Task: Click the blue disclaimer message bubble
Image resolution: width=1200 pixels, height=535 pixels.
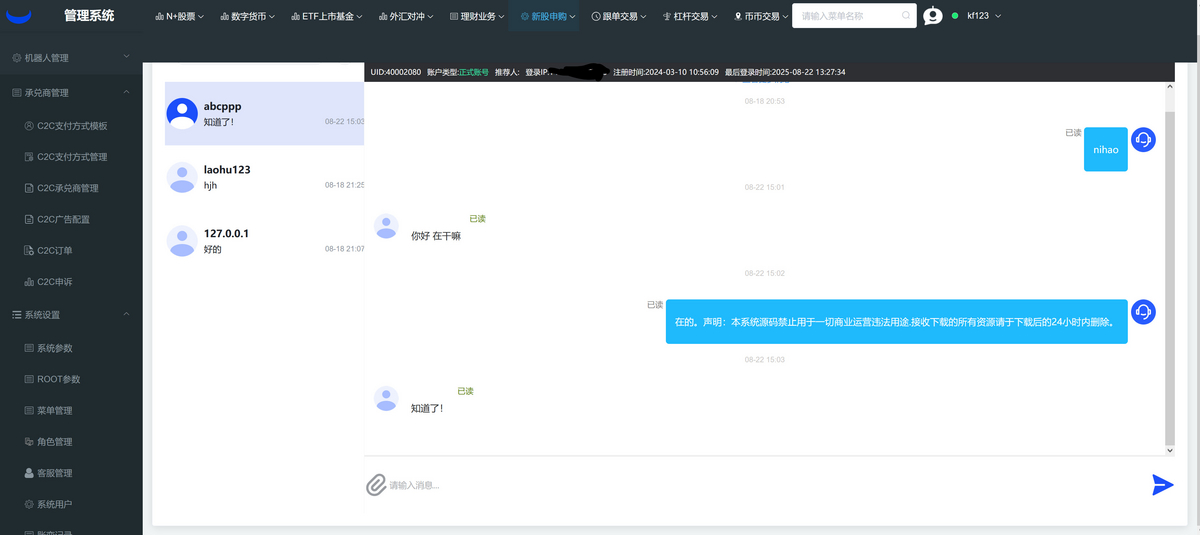Action: (x=897, y=322)
